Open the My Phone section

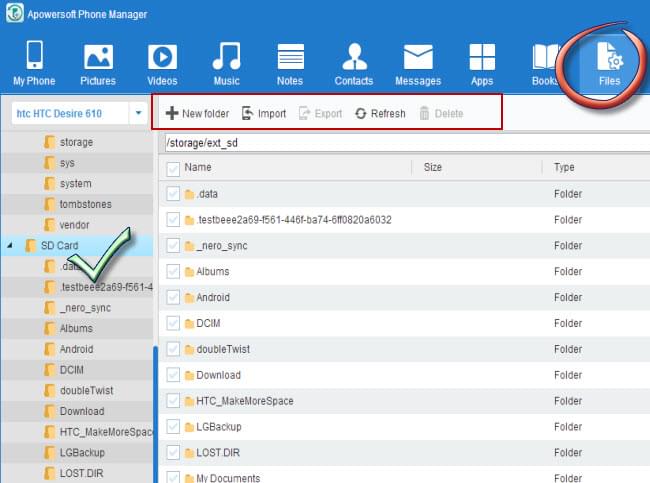coord(34,63)
